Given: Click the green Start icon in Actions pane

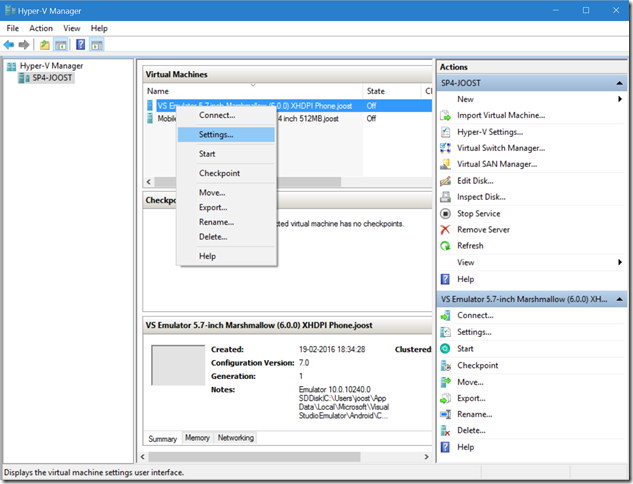Looking at the screenshot, I should click(x=445, y=349).
